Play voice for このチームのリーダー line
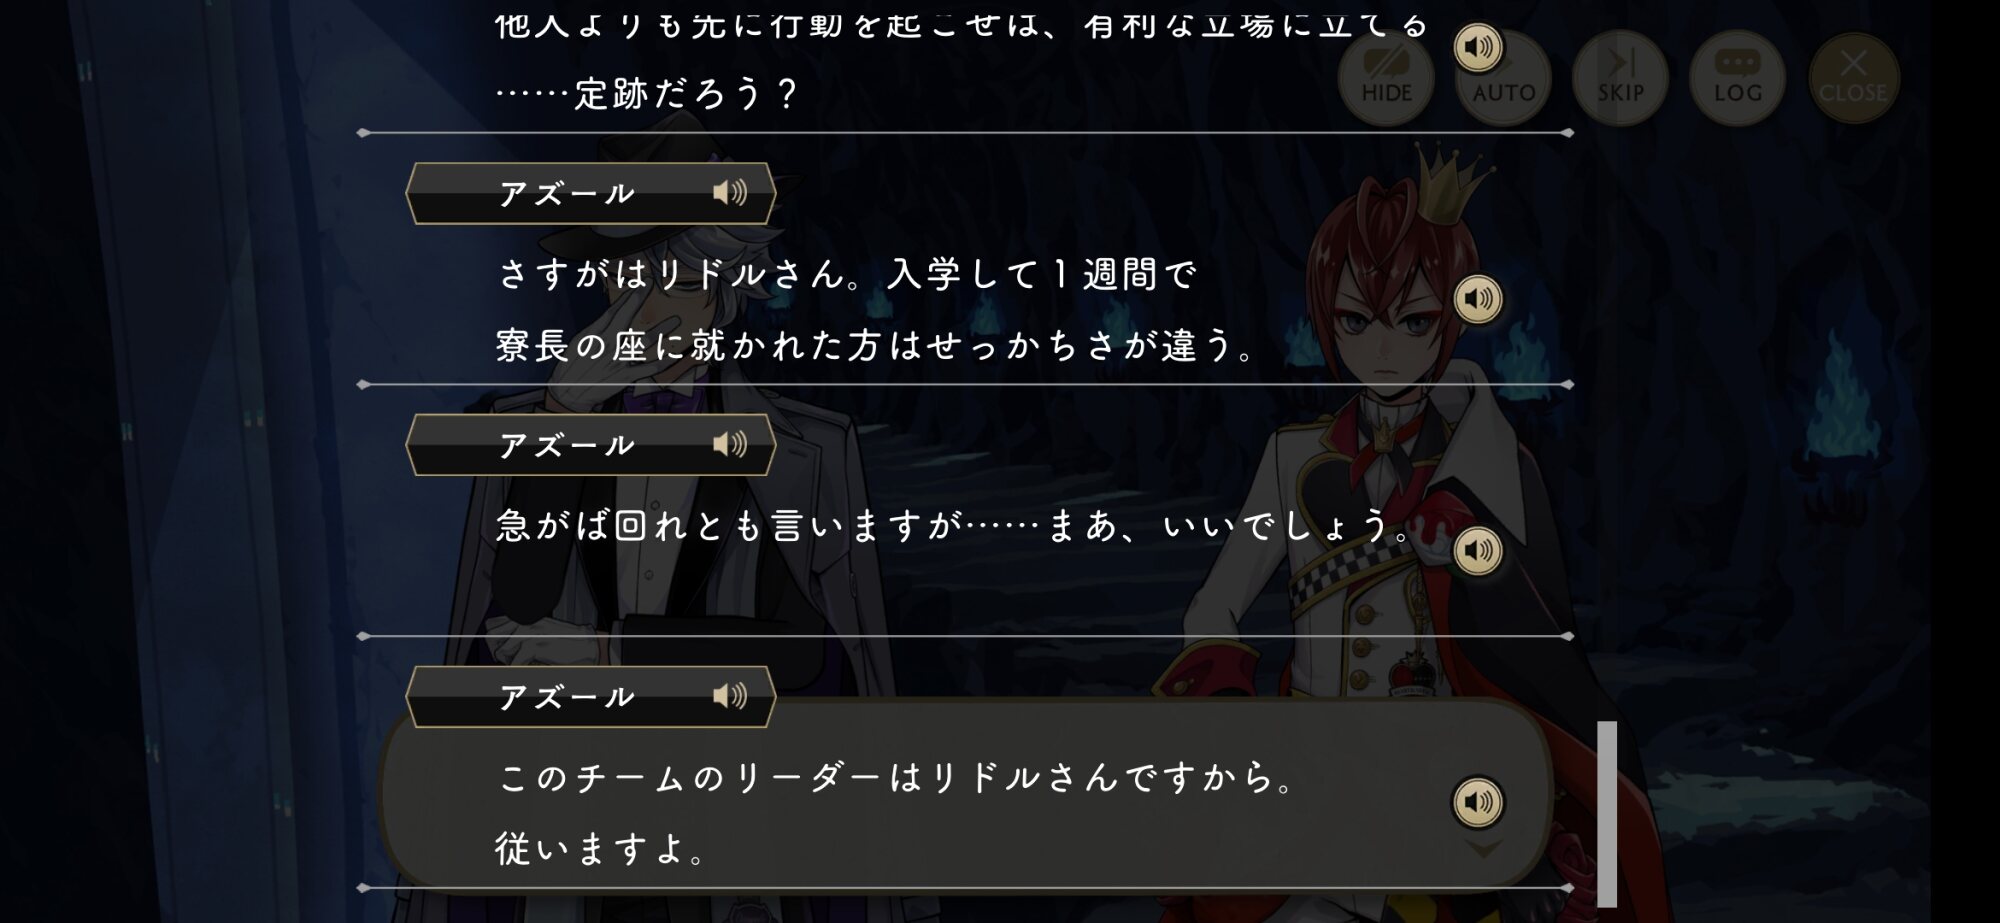Image resolution: width=2000 pixels, height=923 pixels. click(x=1478, y=802)
